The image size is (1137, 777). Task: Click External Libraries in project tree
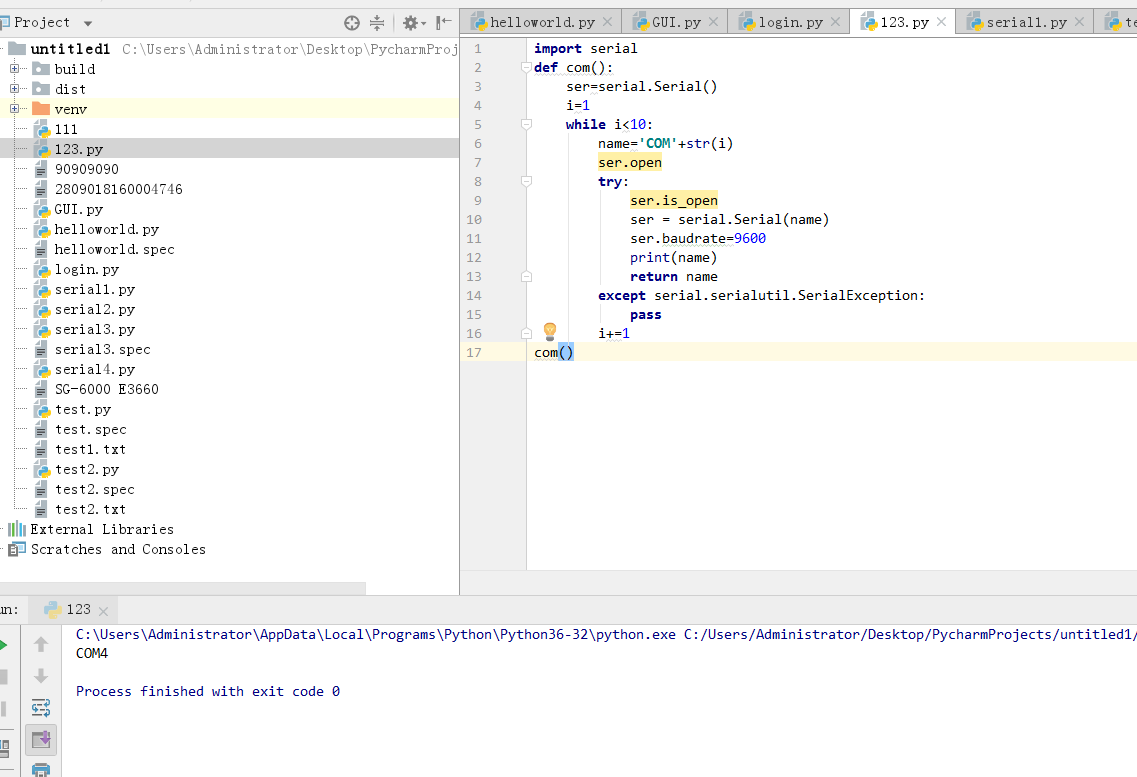pyautogui.click(x=101, y=529)
